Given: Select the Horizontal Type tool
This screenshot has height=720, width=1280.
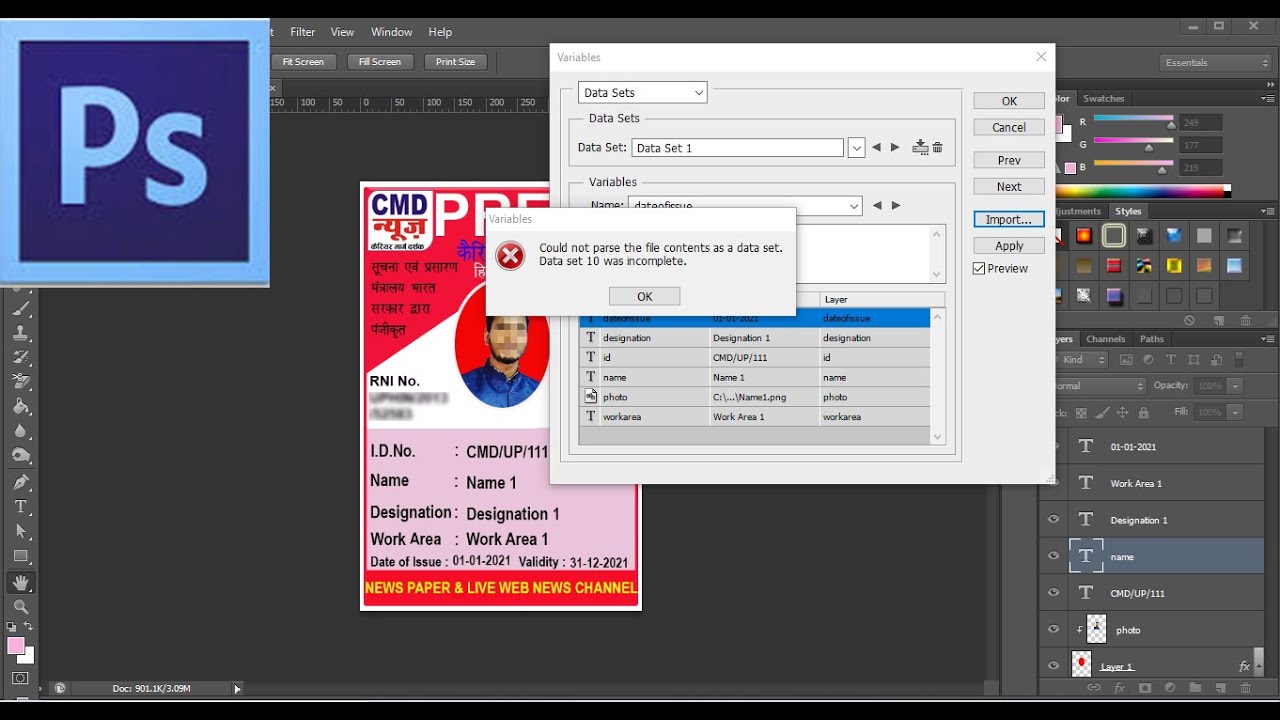Looking at the screenshot, I should 21,507.
